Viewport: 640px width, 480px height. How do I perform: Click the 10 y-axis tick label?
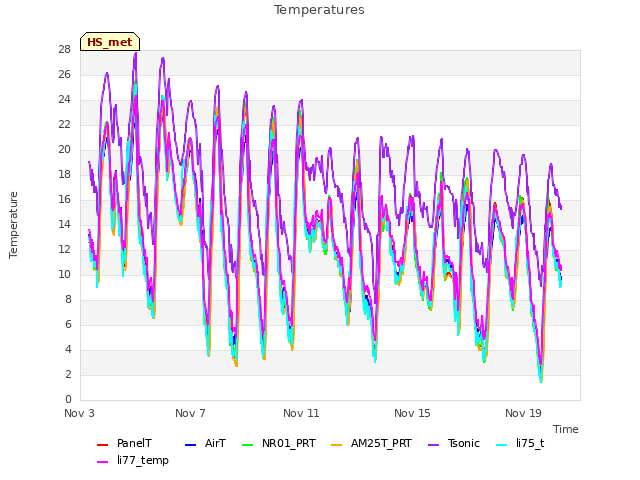pos(65,275)
